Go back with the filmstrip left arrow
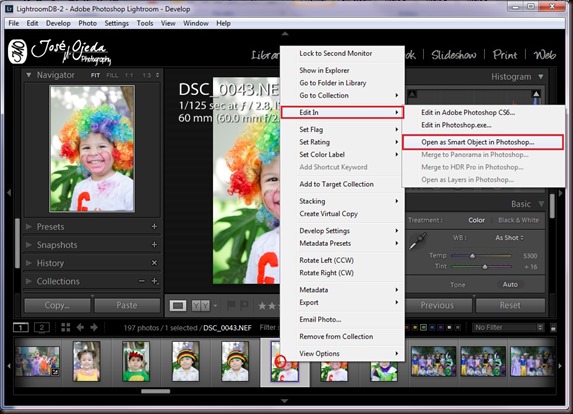Image resolution: width=573 pixels, height=414 pixels. [80, 327]
